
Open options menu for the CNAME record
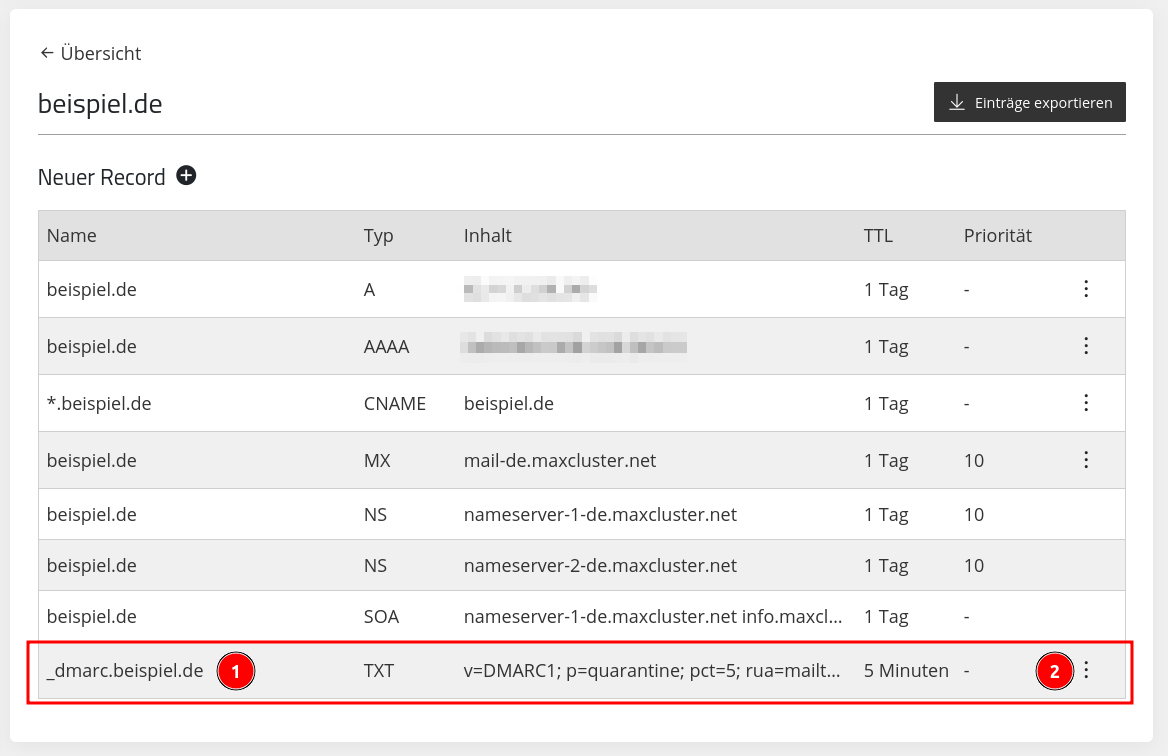[x=1086, y=403]
